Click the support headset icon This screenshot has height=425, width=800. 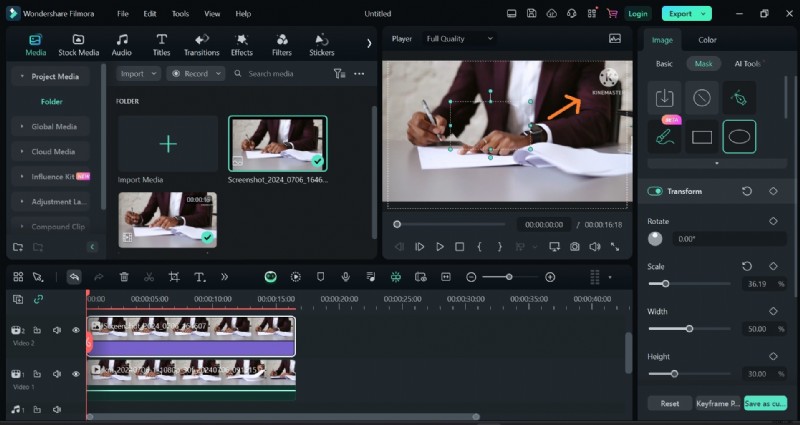pyautogui.click(x=571, y=14)
